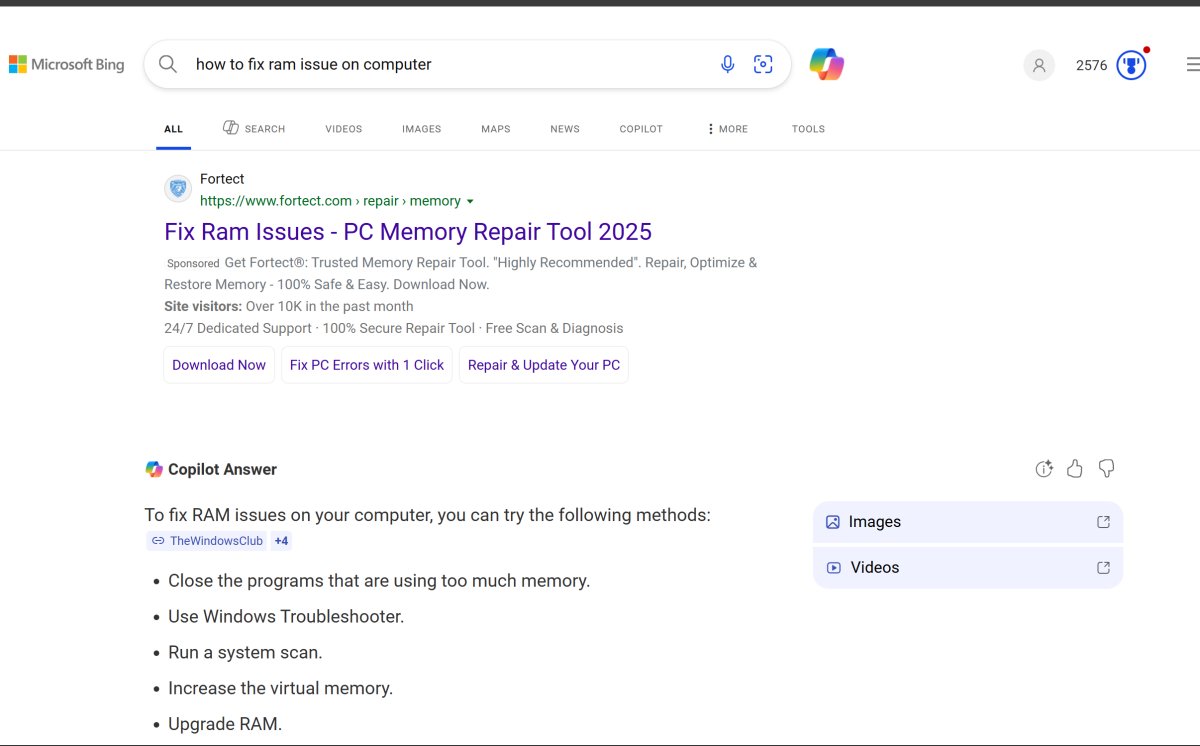Expand Fortect URL dropdown arrow
The width and height of the screenshot is (1200, 746).
pos(470,201)
